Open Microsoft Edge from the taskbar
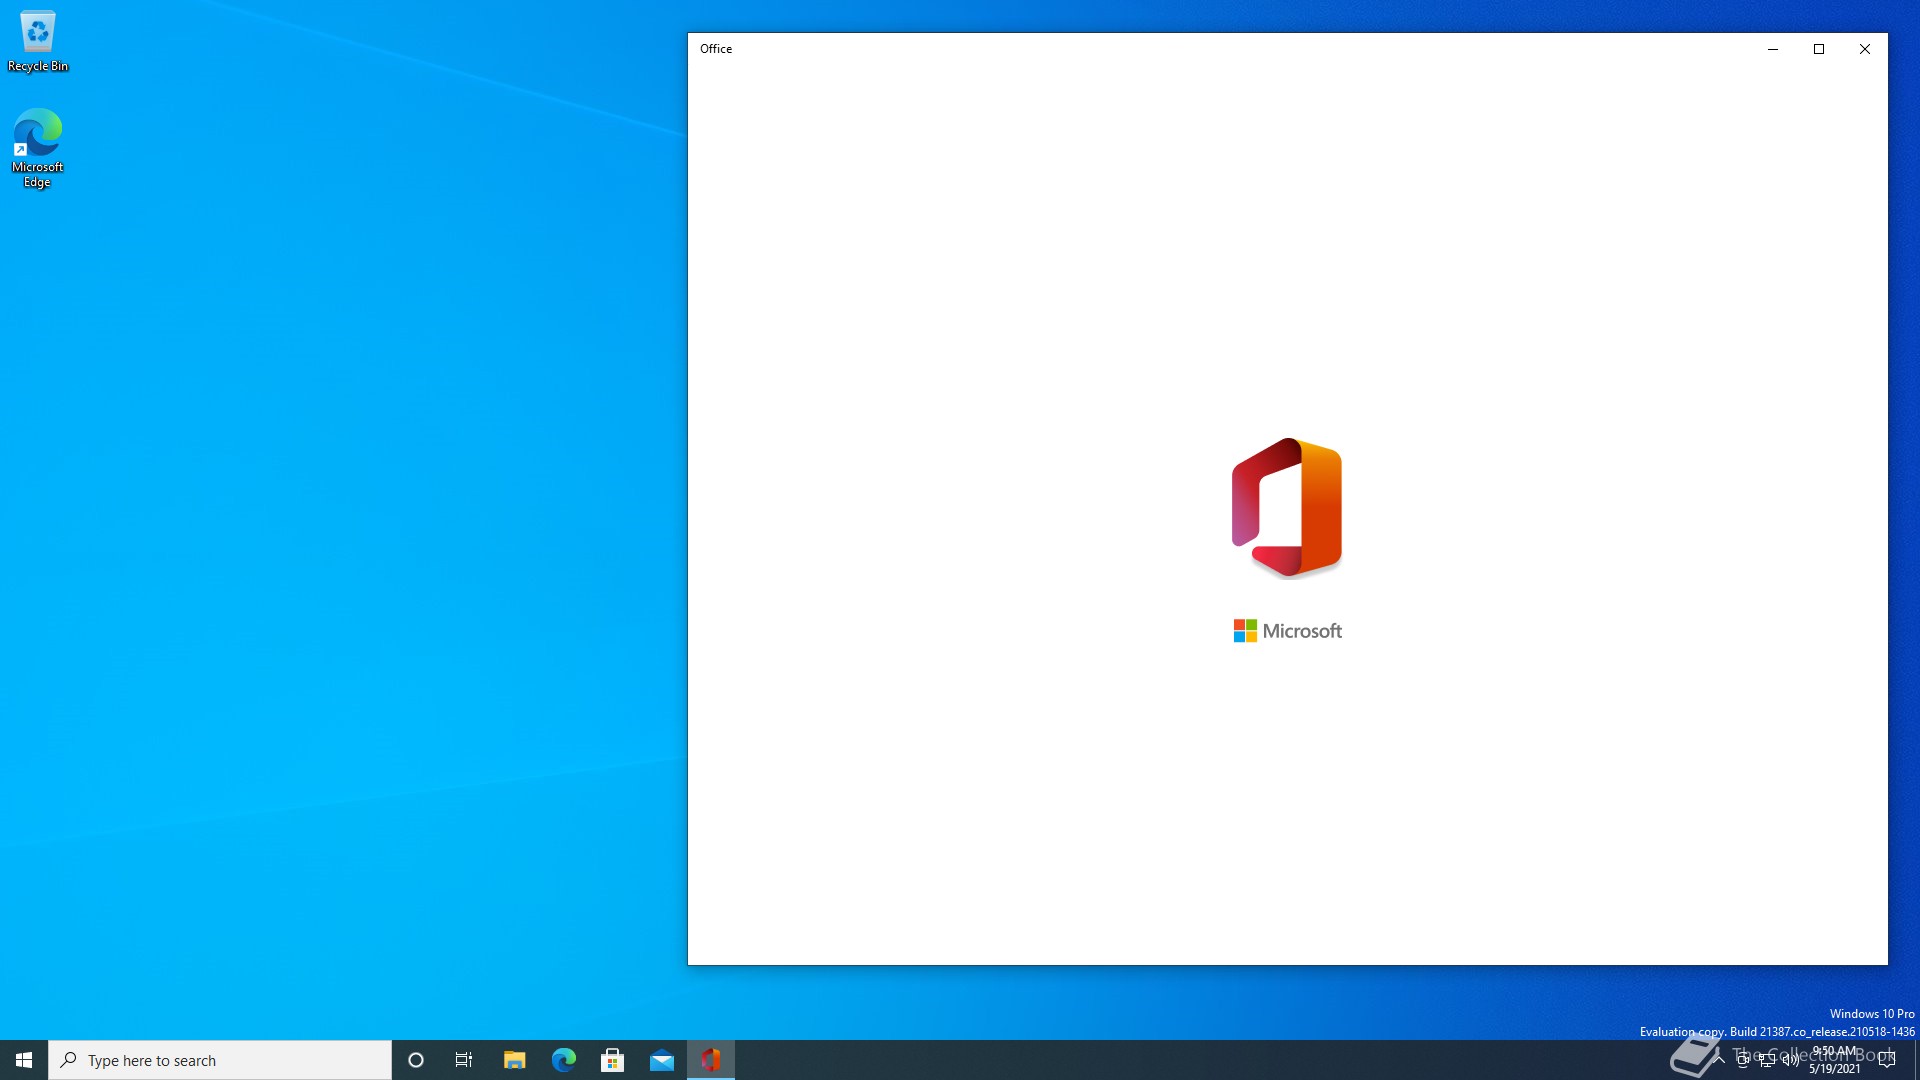 (564, 1060)
